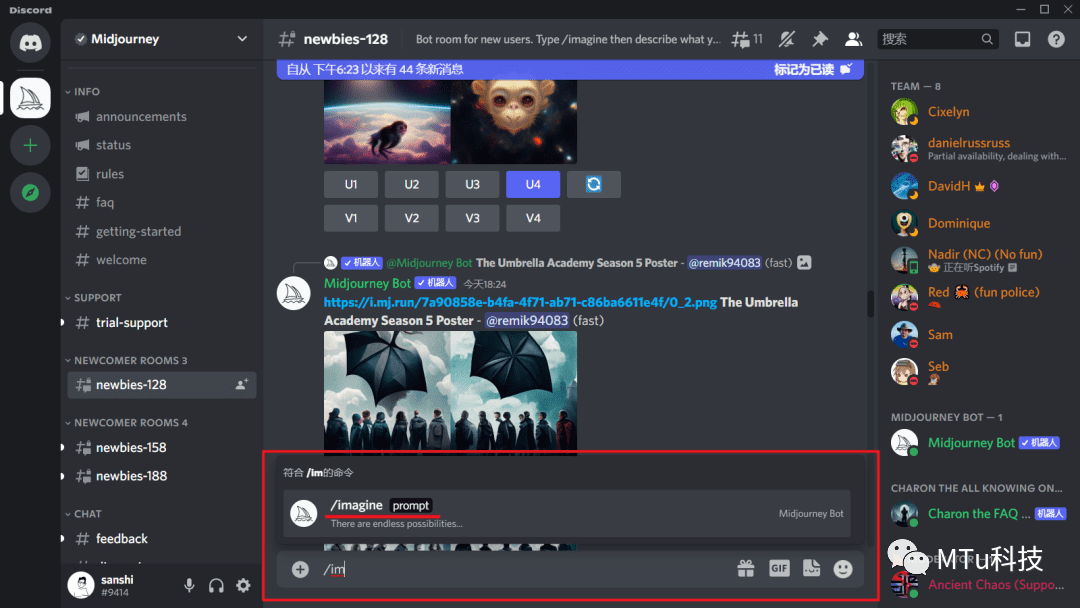
Task: Toggle headphone deafen
Action: click(x=216, y=585)
